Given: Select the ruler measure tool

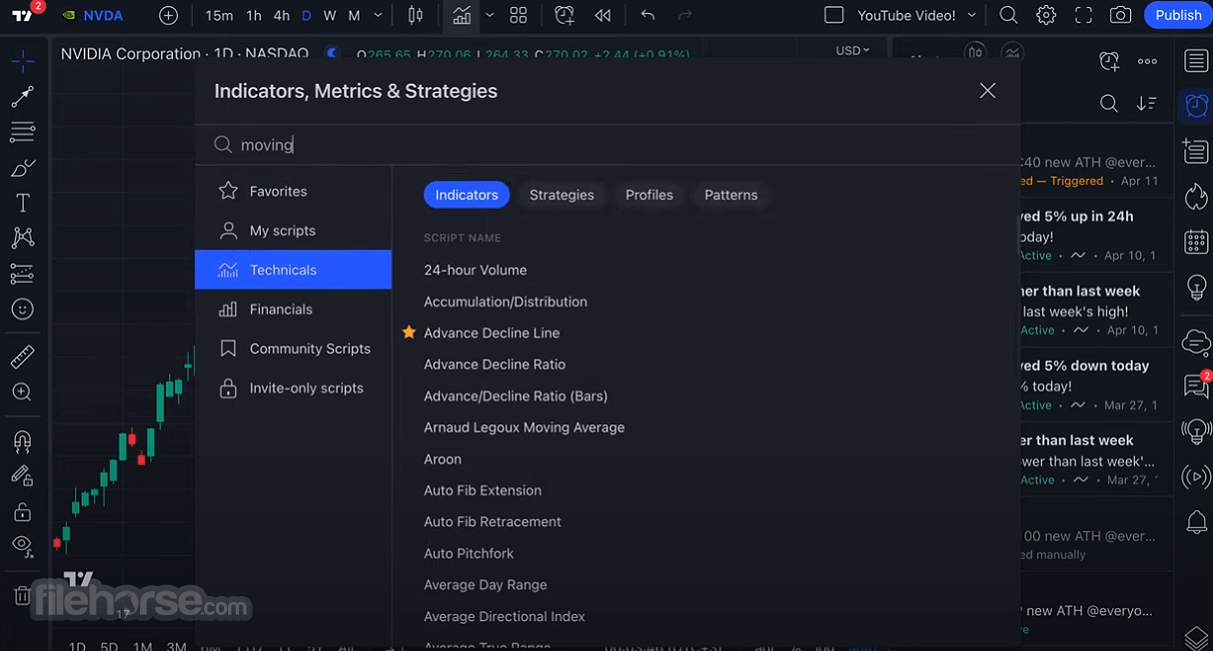Looking at the screenshot, I should (x=22, y=356).
